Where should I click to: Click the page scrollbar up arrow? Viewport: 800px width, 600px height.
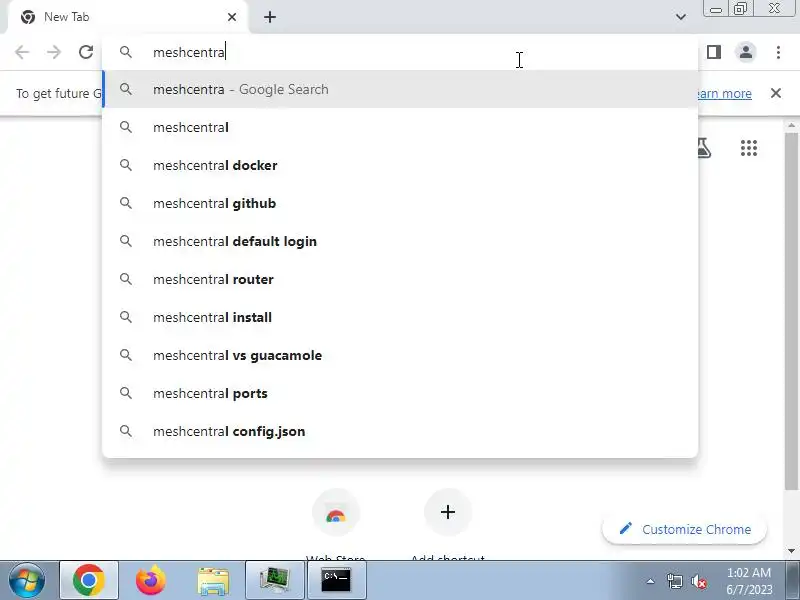[x=791, y=125]
